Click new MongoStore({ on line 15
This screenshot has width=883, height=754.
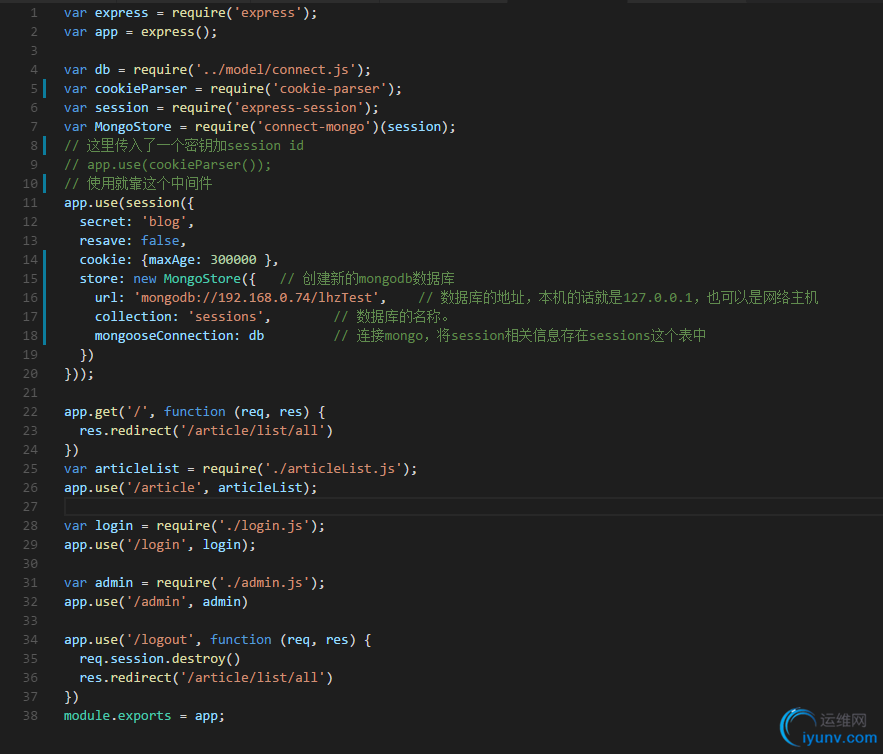pyautogui.click(x=194, y=279)
